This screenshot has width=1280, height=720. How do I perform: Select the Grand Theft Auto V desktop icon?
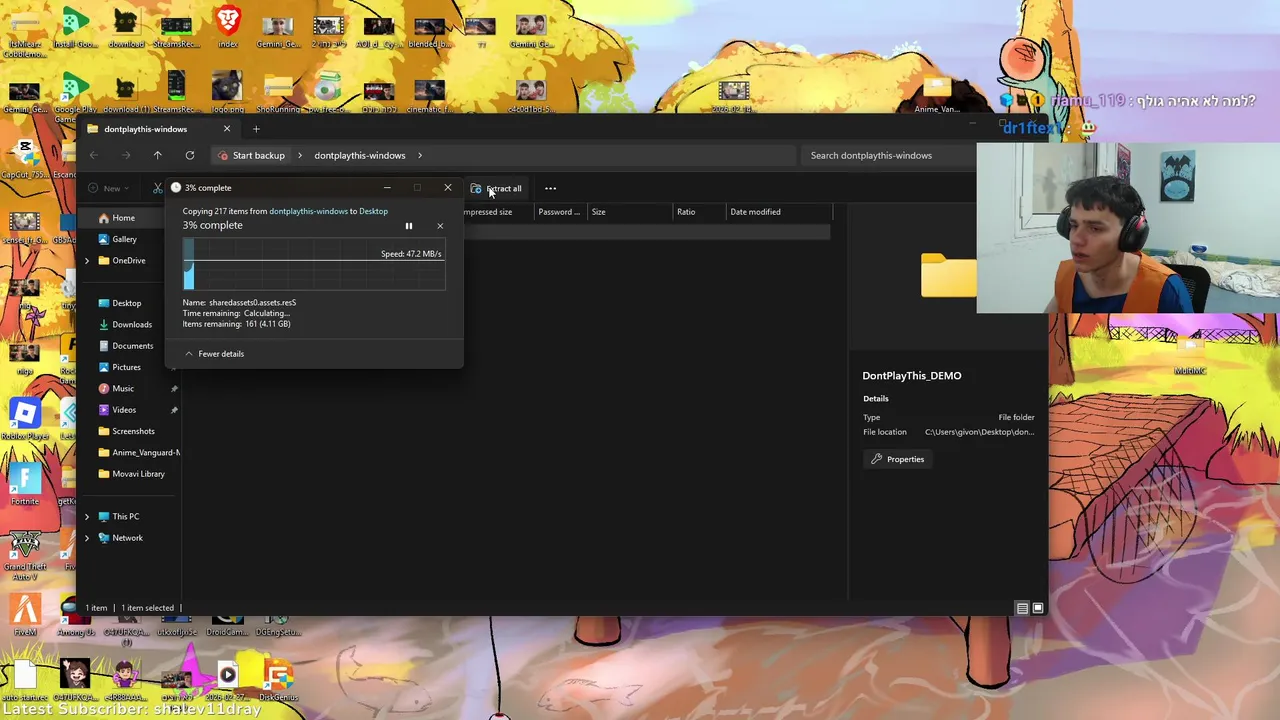pyautogui.click(x=25, y=555)
